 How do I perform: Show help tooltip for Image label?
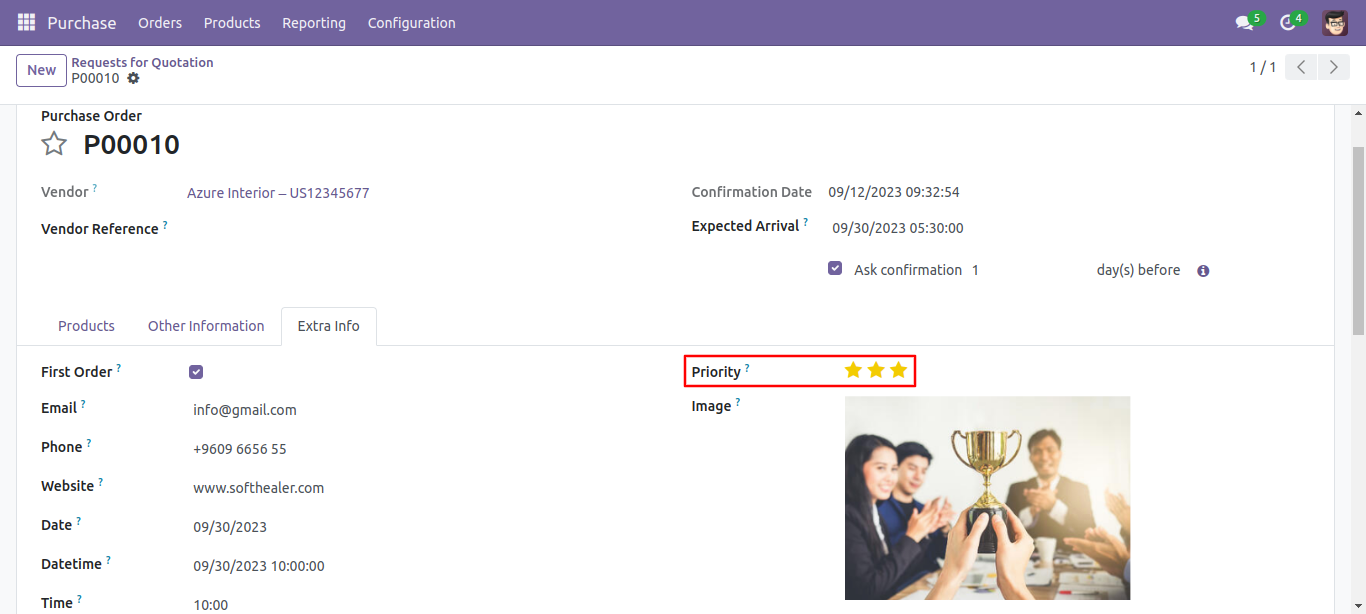pos(738,401)
